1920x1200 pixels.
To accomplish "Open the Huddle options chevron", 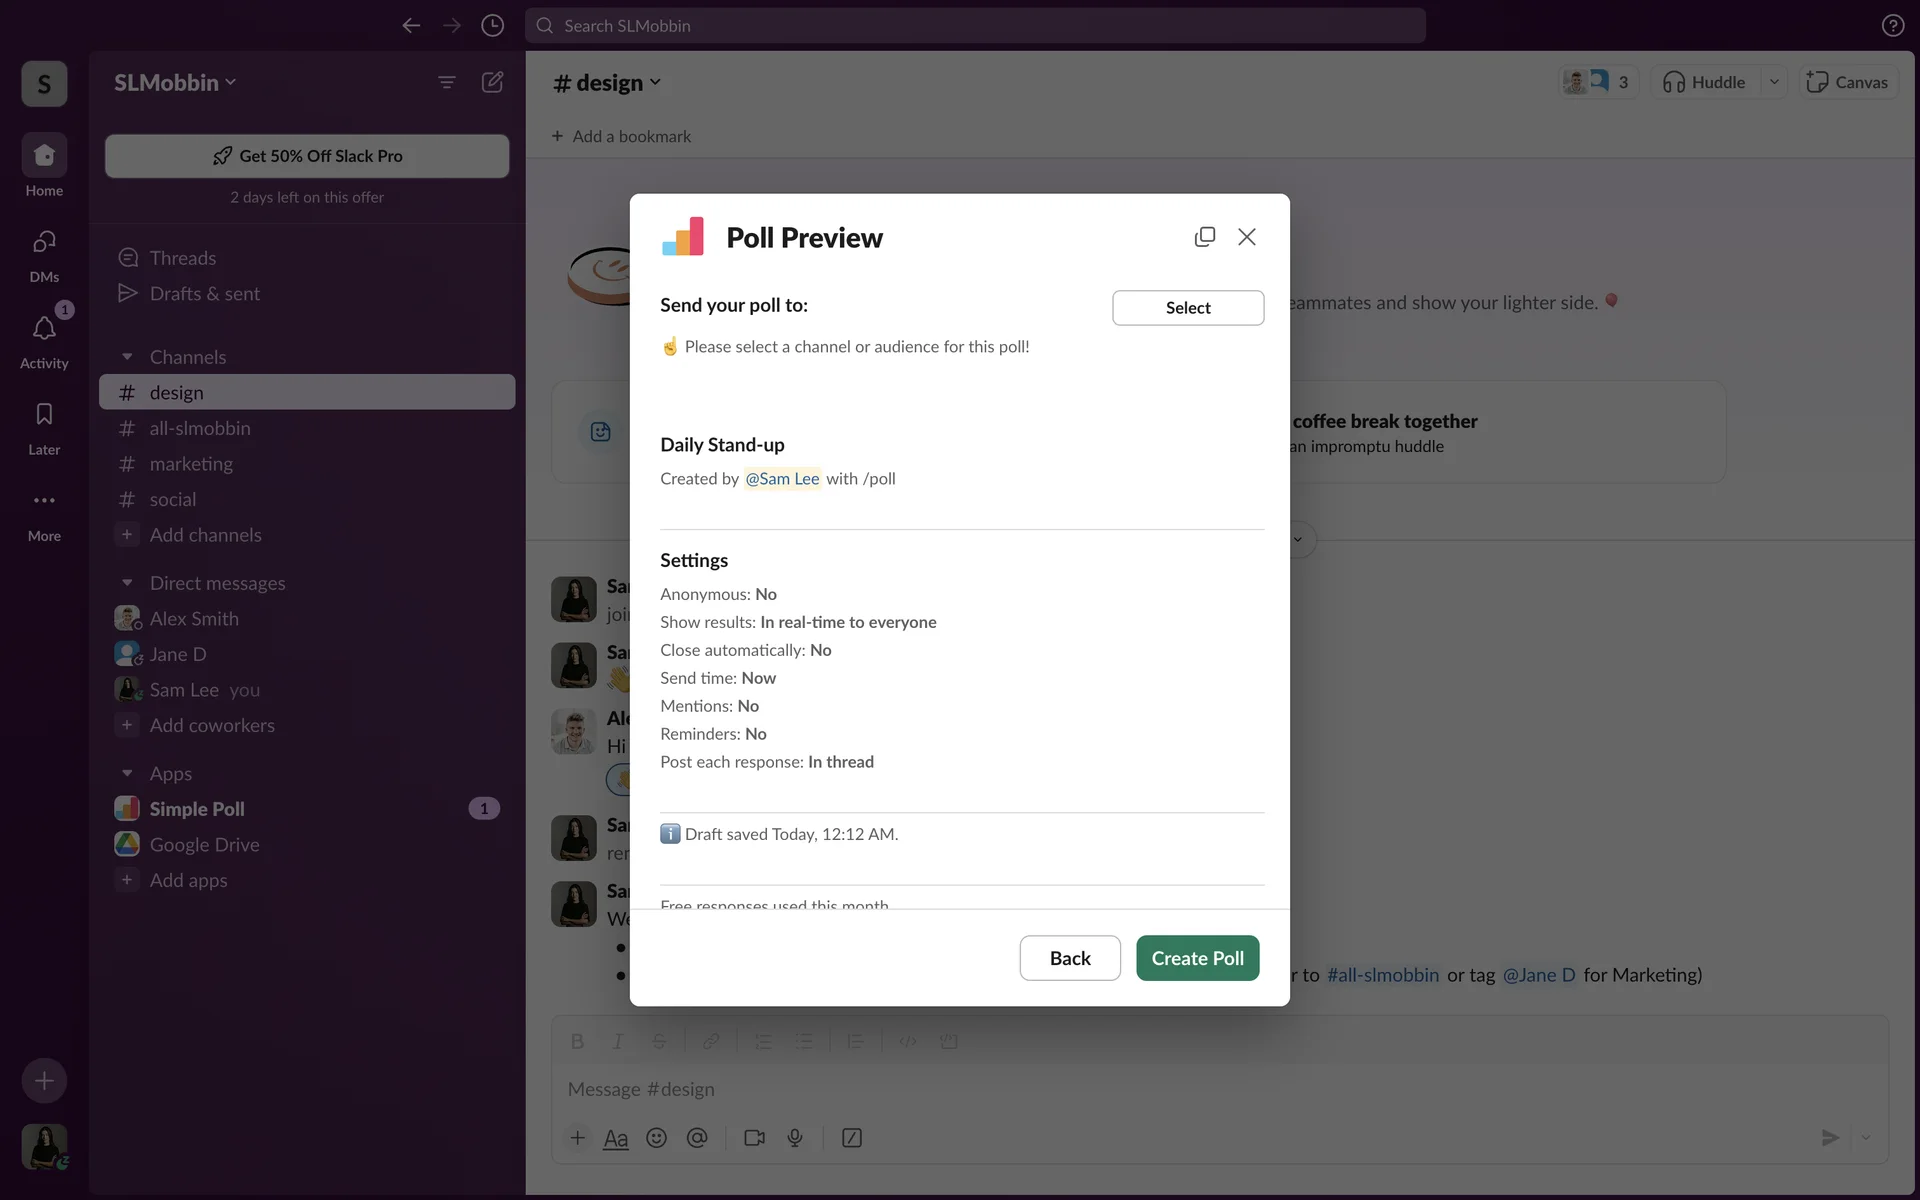I will (x=1774, y=82).
